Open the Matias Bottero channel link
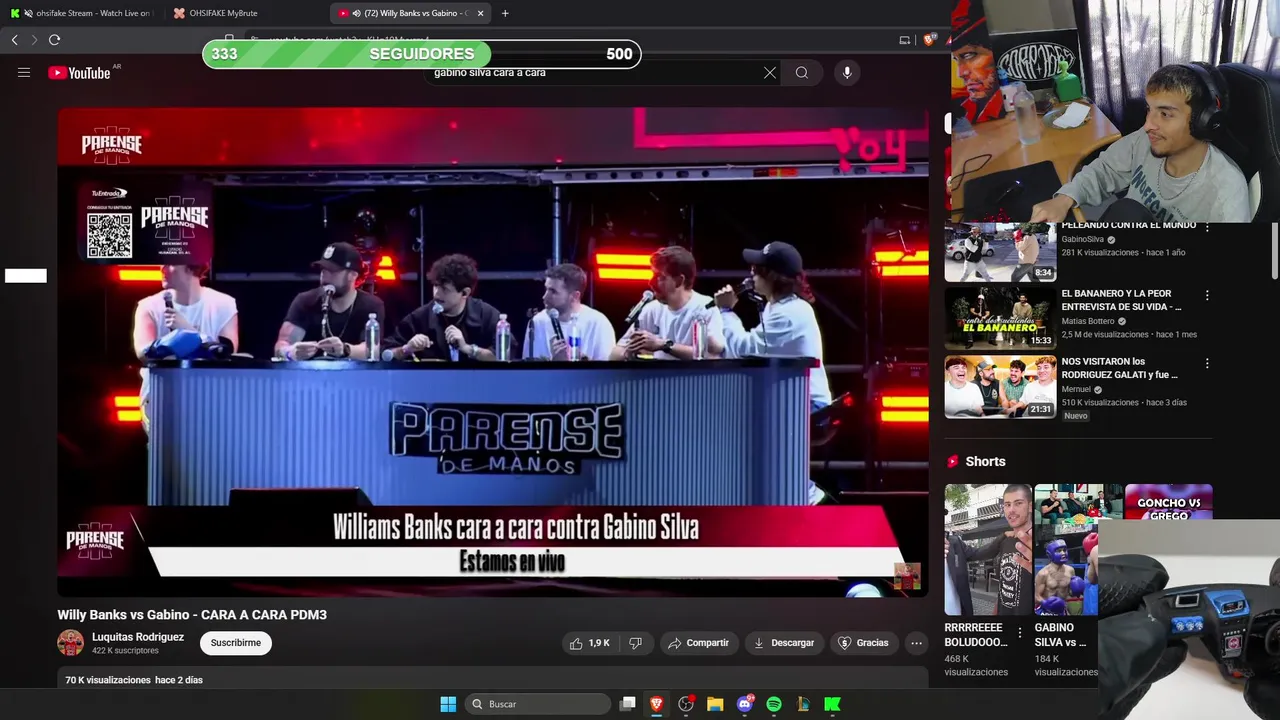1280x720 pixels. [1088, 322]
